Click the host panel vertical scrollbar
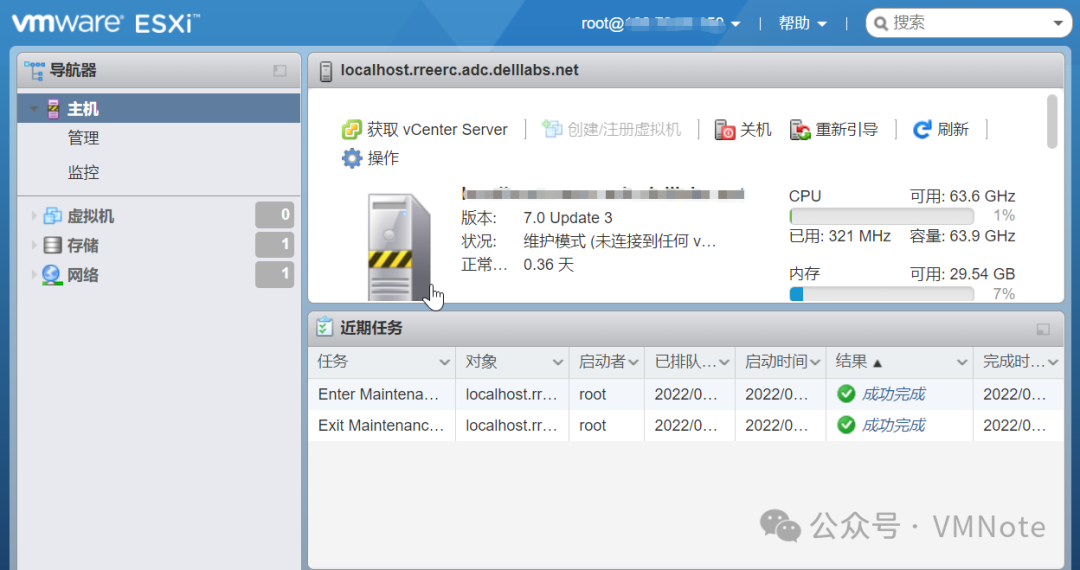The width and height of the screenshot is (1080, 570). (x=1052, y=122)
